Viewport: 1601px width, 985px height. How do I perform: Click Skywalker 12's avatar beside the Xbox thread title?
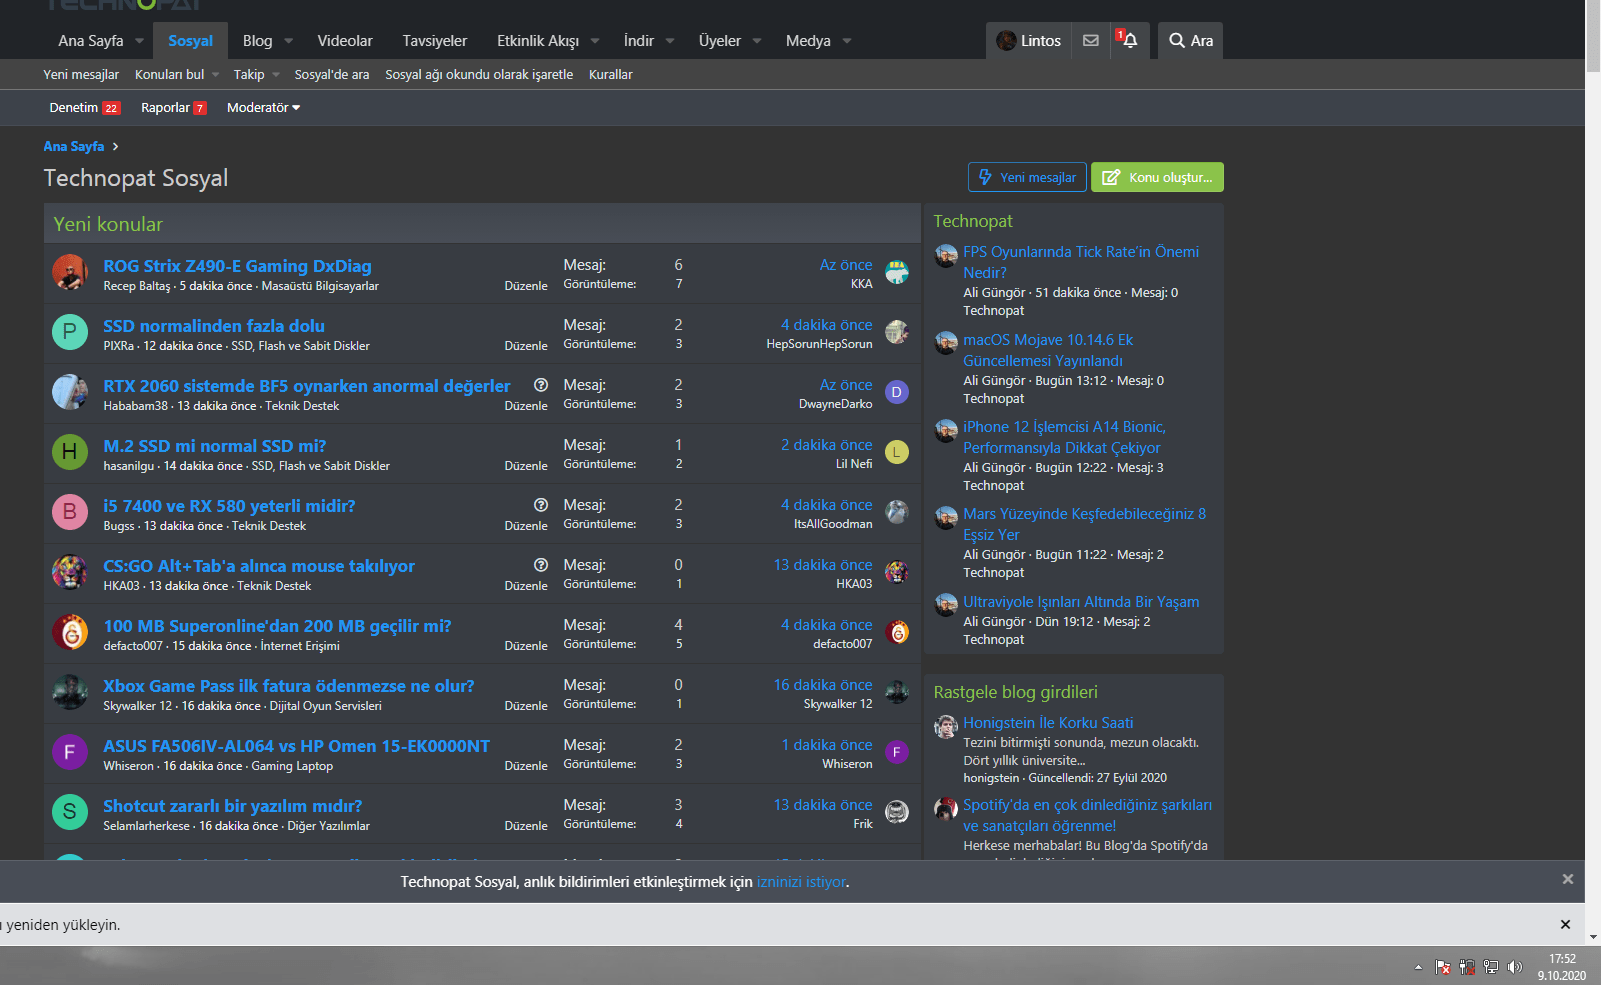tap(70, 692)
